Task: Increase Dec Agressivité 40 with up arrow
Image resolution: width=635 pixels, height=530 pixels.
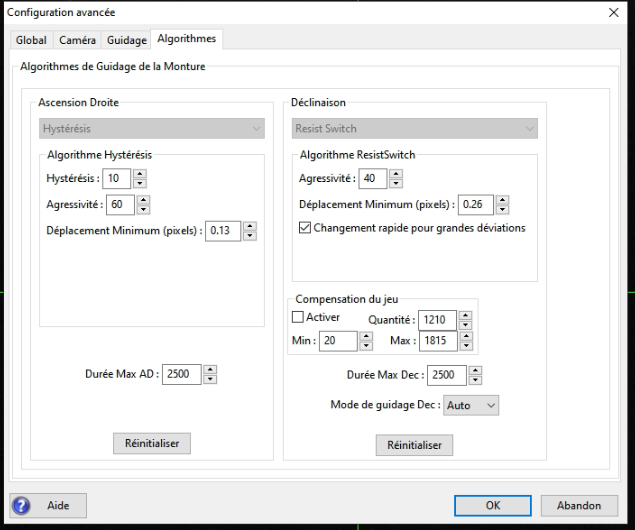Action: [396, 174]
